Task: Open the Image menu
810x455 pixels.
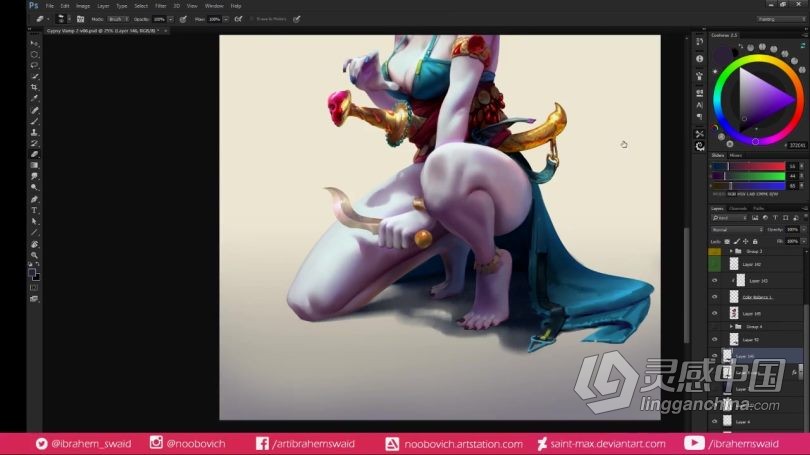Action: (x=83, y=6)
